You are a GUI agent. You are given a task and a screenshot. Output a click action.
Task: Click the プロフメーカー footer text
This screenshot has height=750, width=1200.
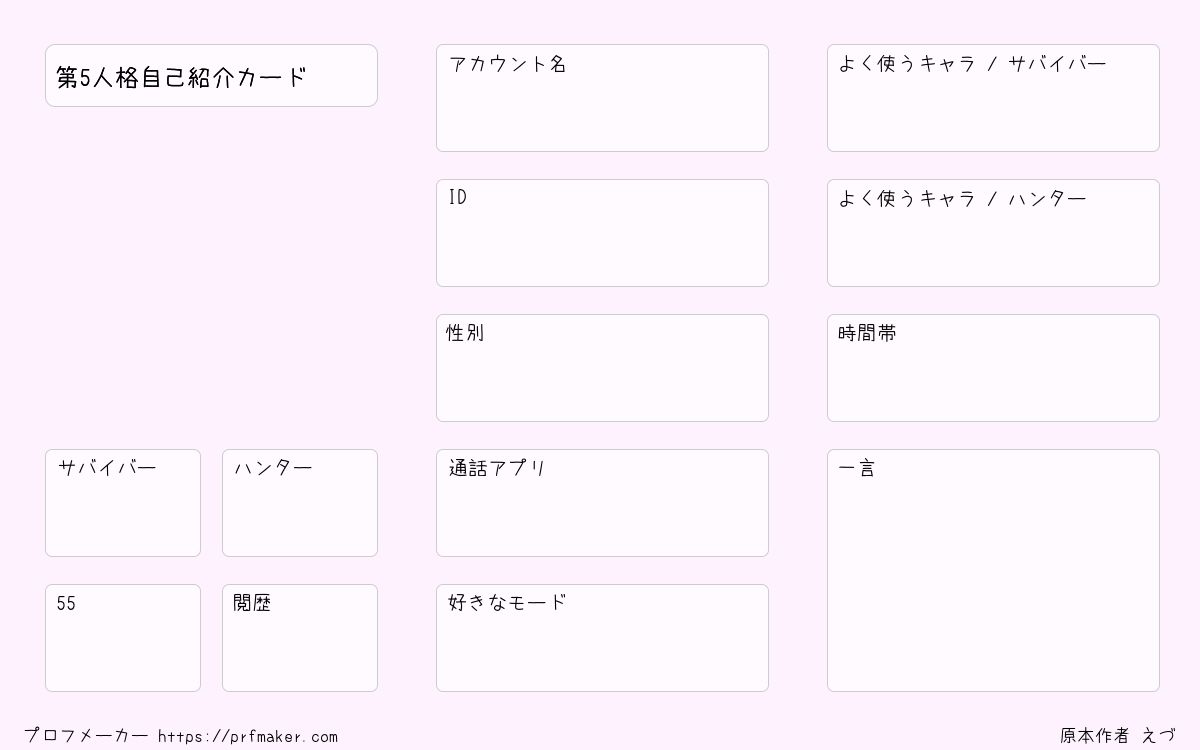(x=86, y=736)
